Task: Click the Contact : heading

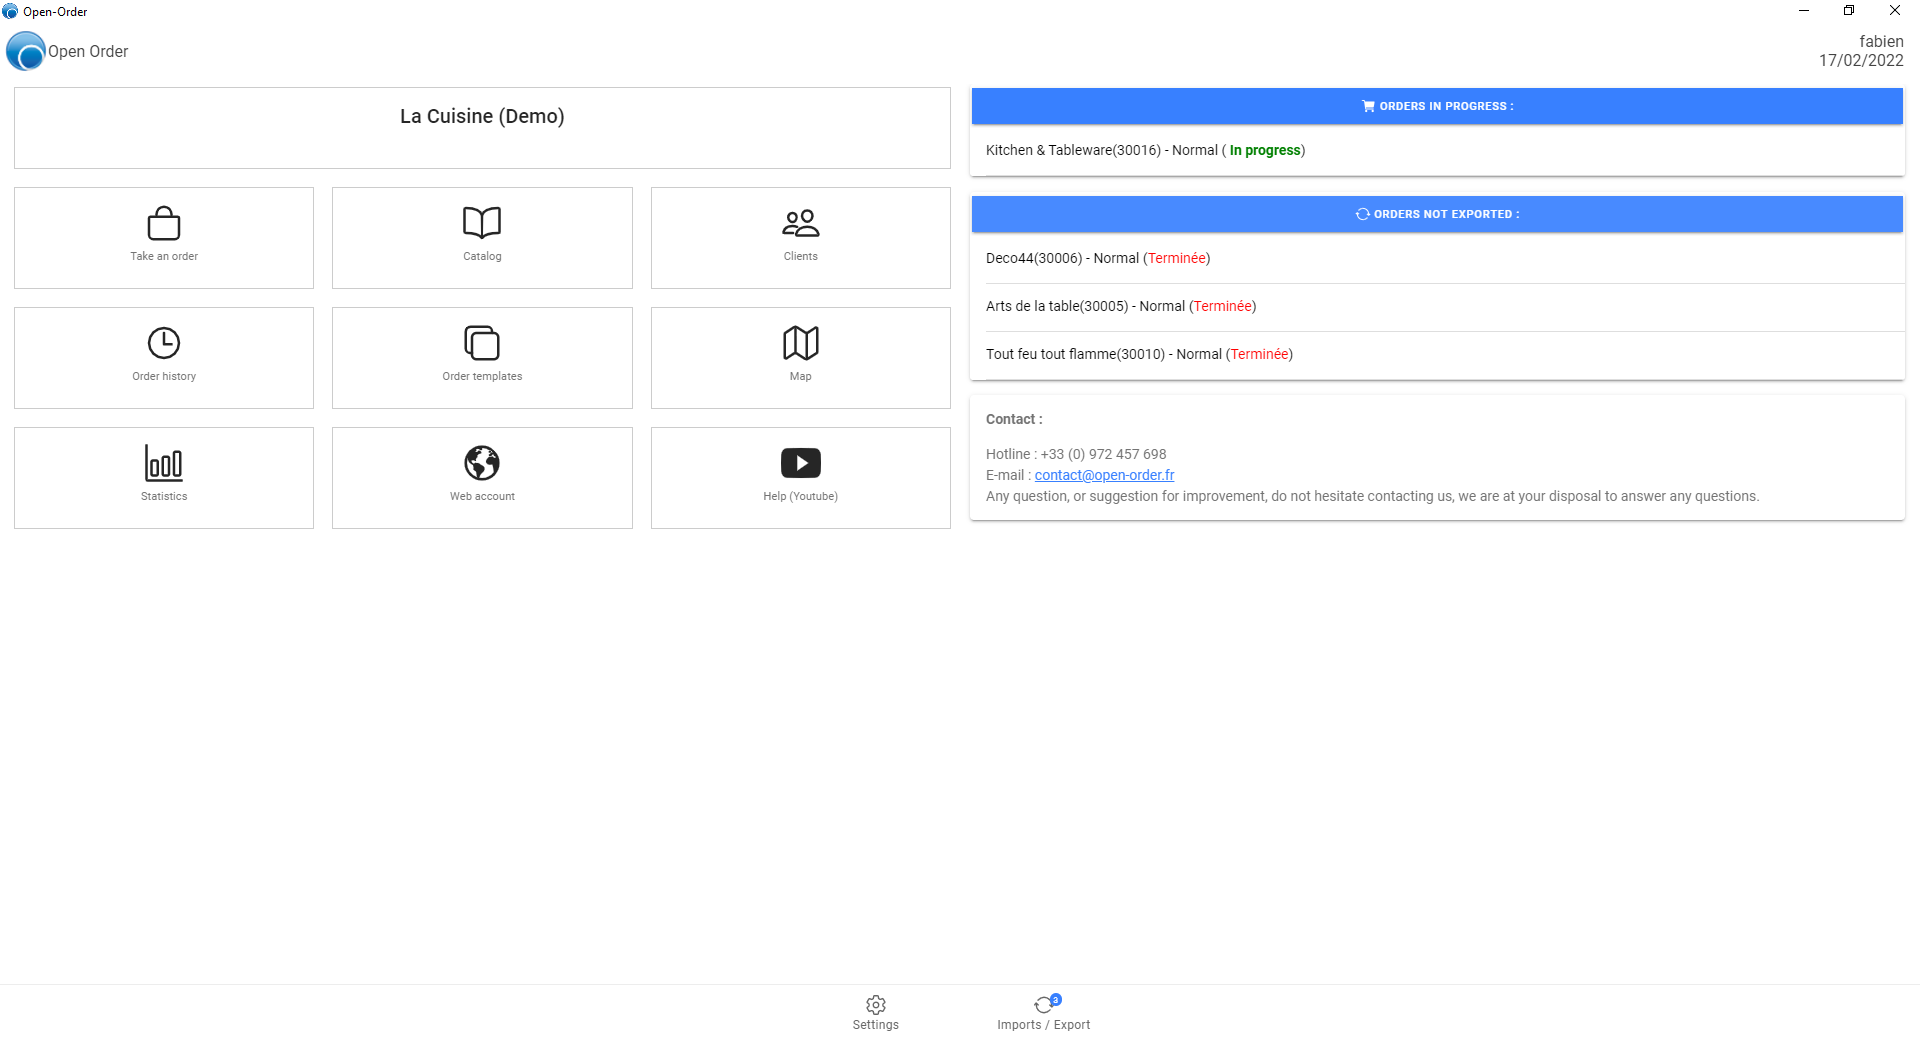Action: click(1014, 419)
